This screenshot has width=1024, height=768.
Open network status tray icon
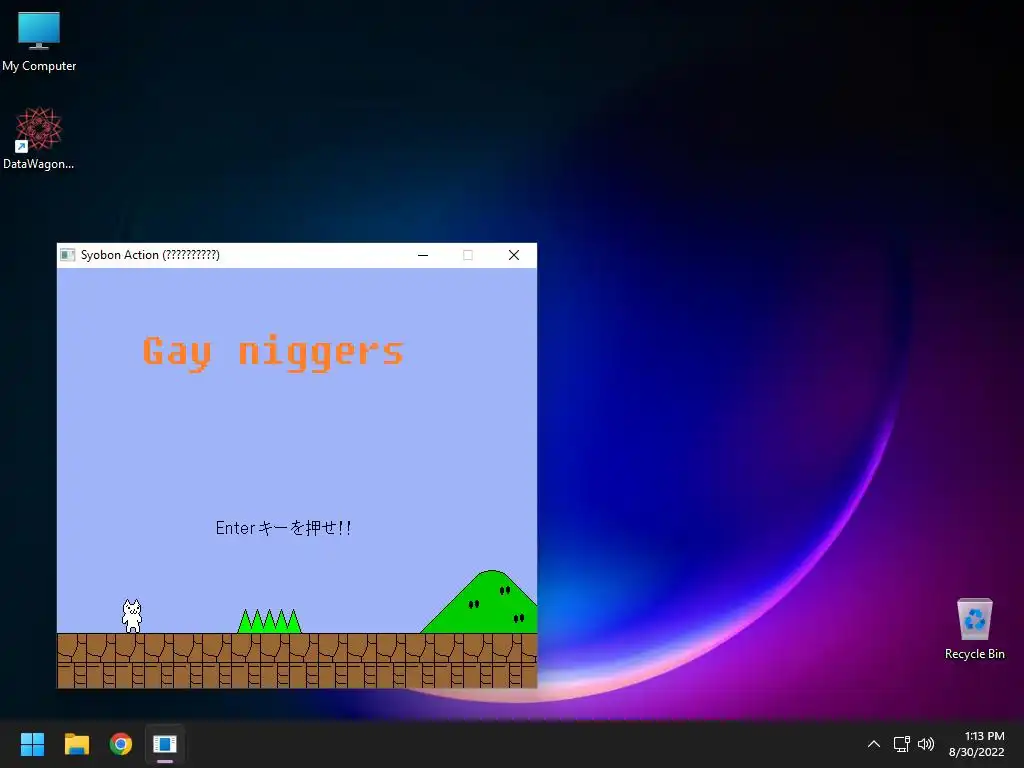coord(902,744)
